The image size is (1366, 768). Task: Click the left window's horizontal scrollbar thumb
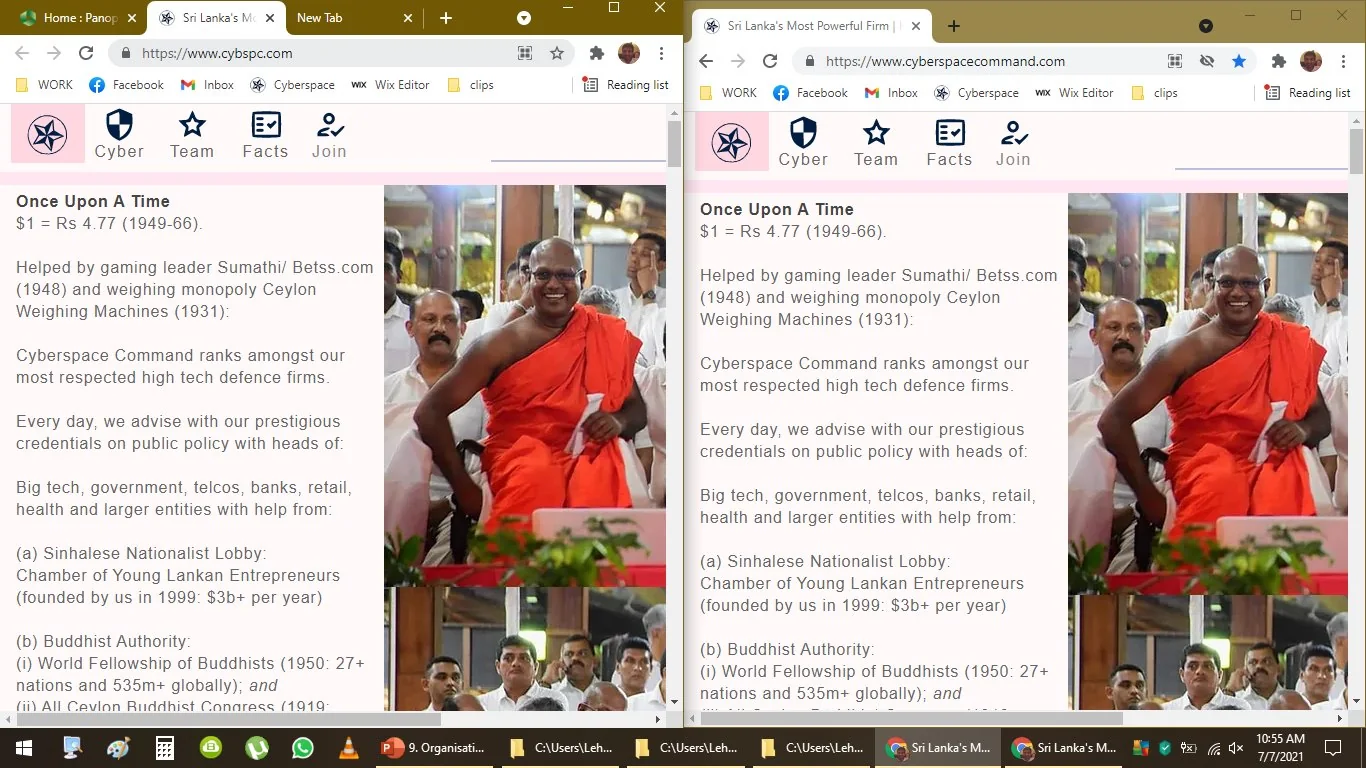pyautogui.click(x=229, y=719)
